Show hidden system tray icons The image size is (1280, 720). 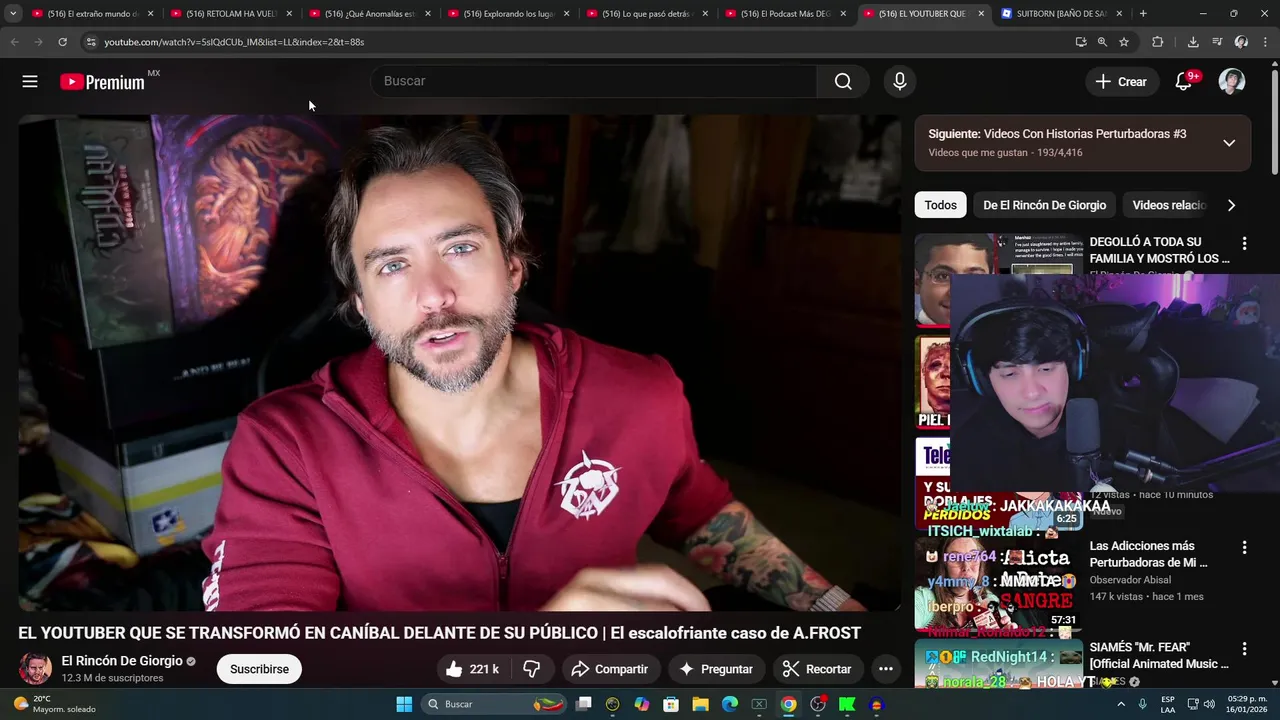click(x=1120, y=704)
